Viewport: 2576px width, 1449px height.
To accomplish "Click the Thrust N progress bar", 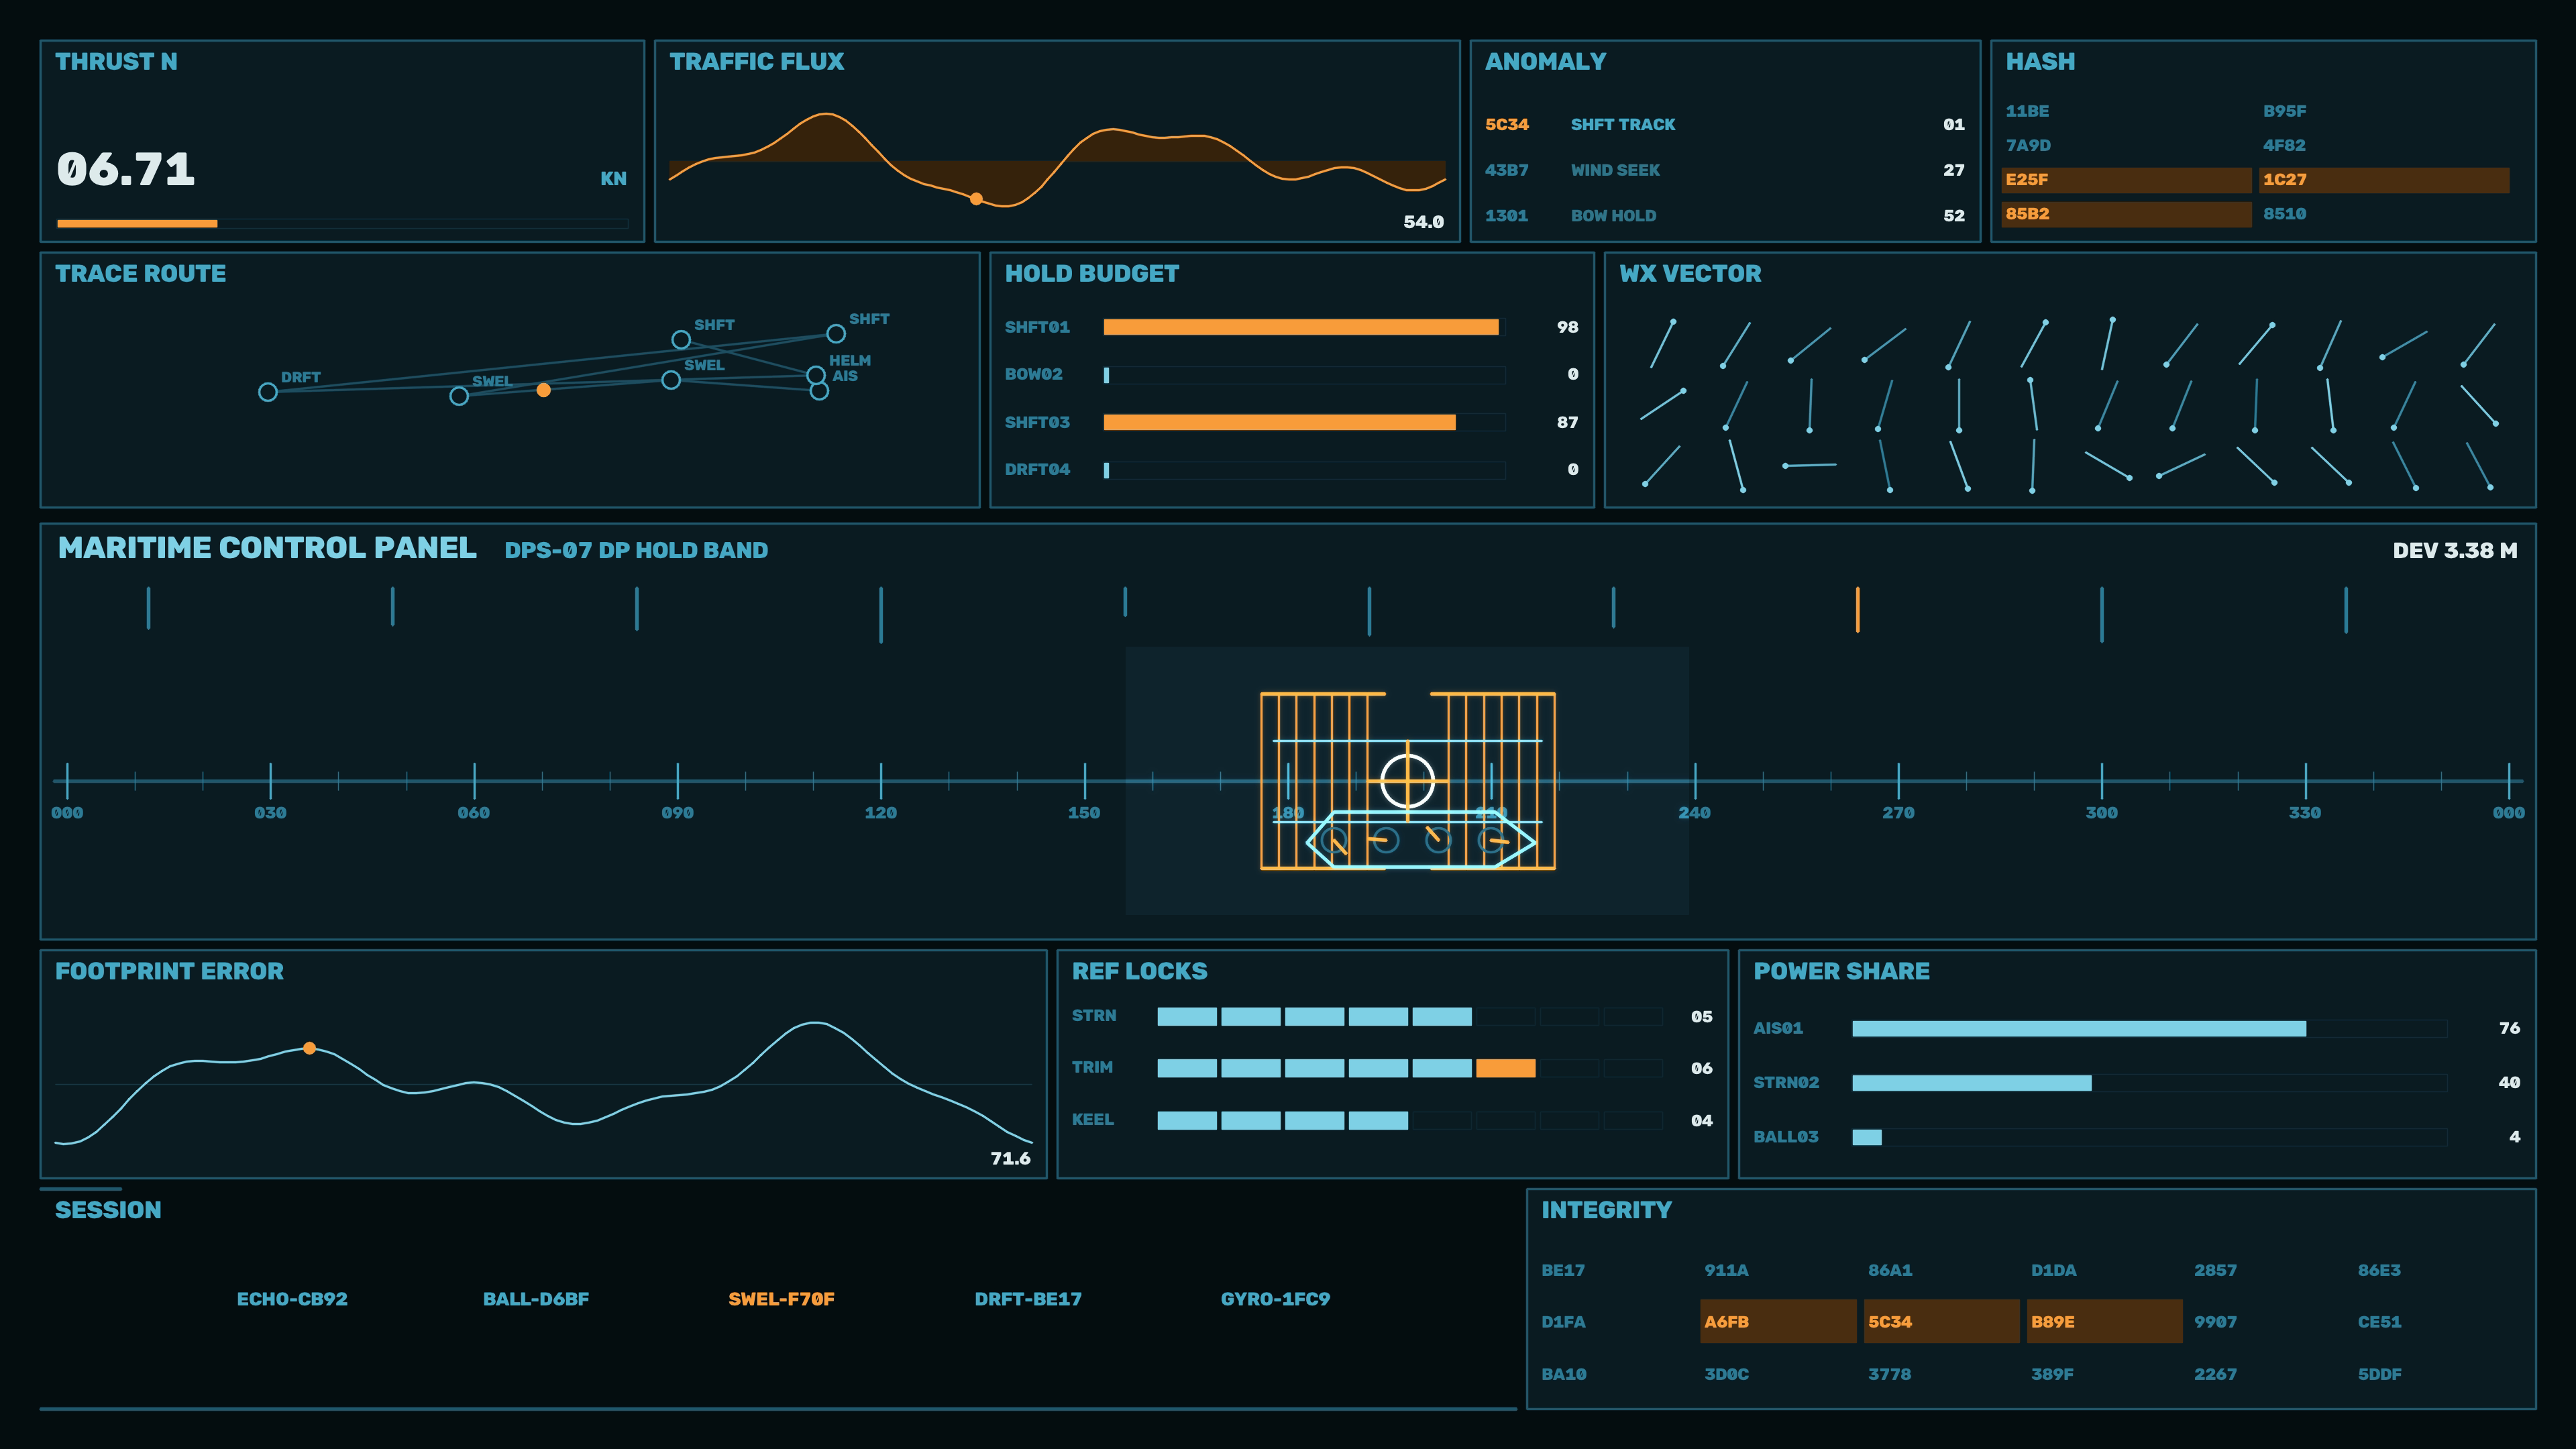I will coord(342,223).
